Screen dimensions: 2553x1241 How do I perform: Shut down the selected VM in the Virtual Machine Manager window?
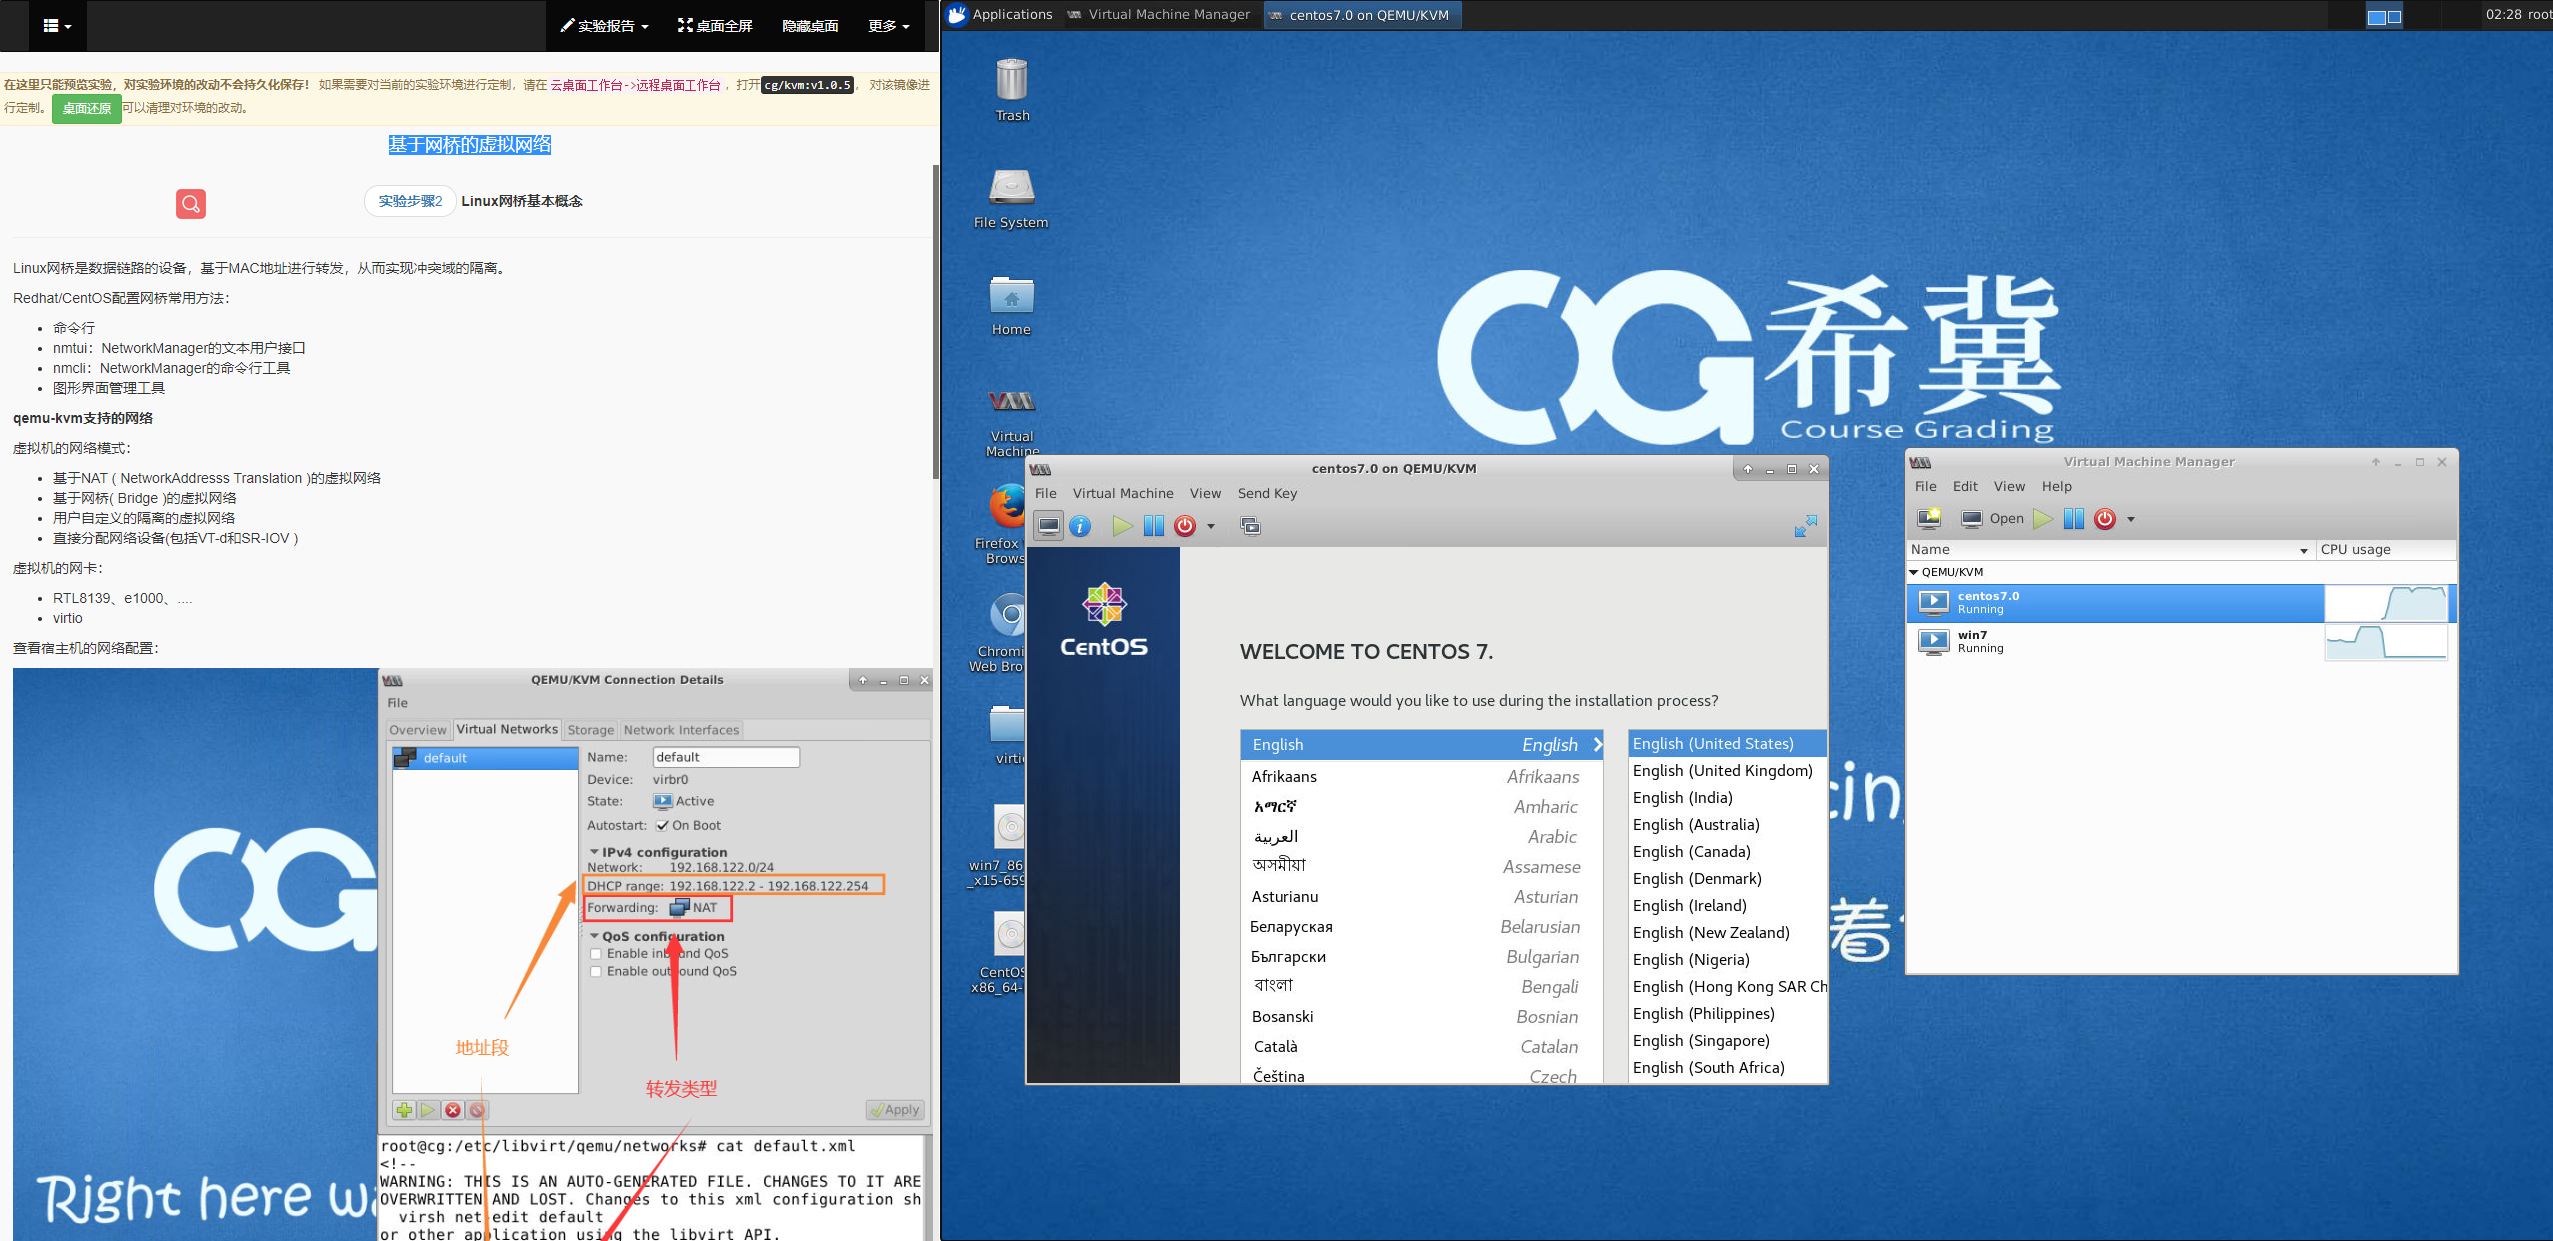point(2105,518)
